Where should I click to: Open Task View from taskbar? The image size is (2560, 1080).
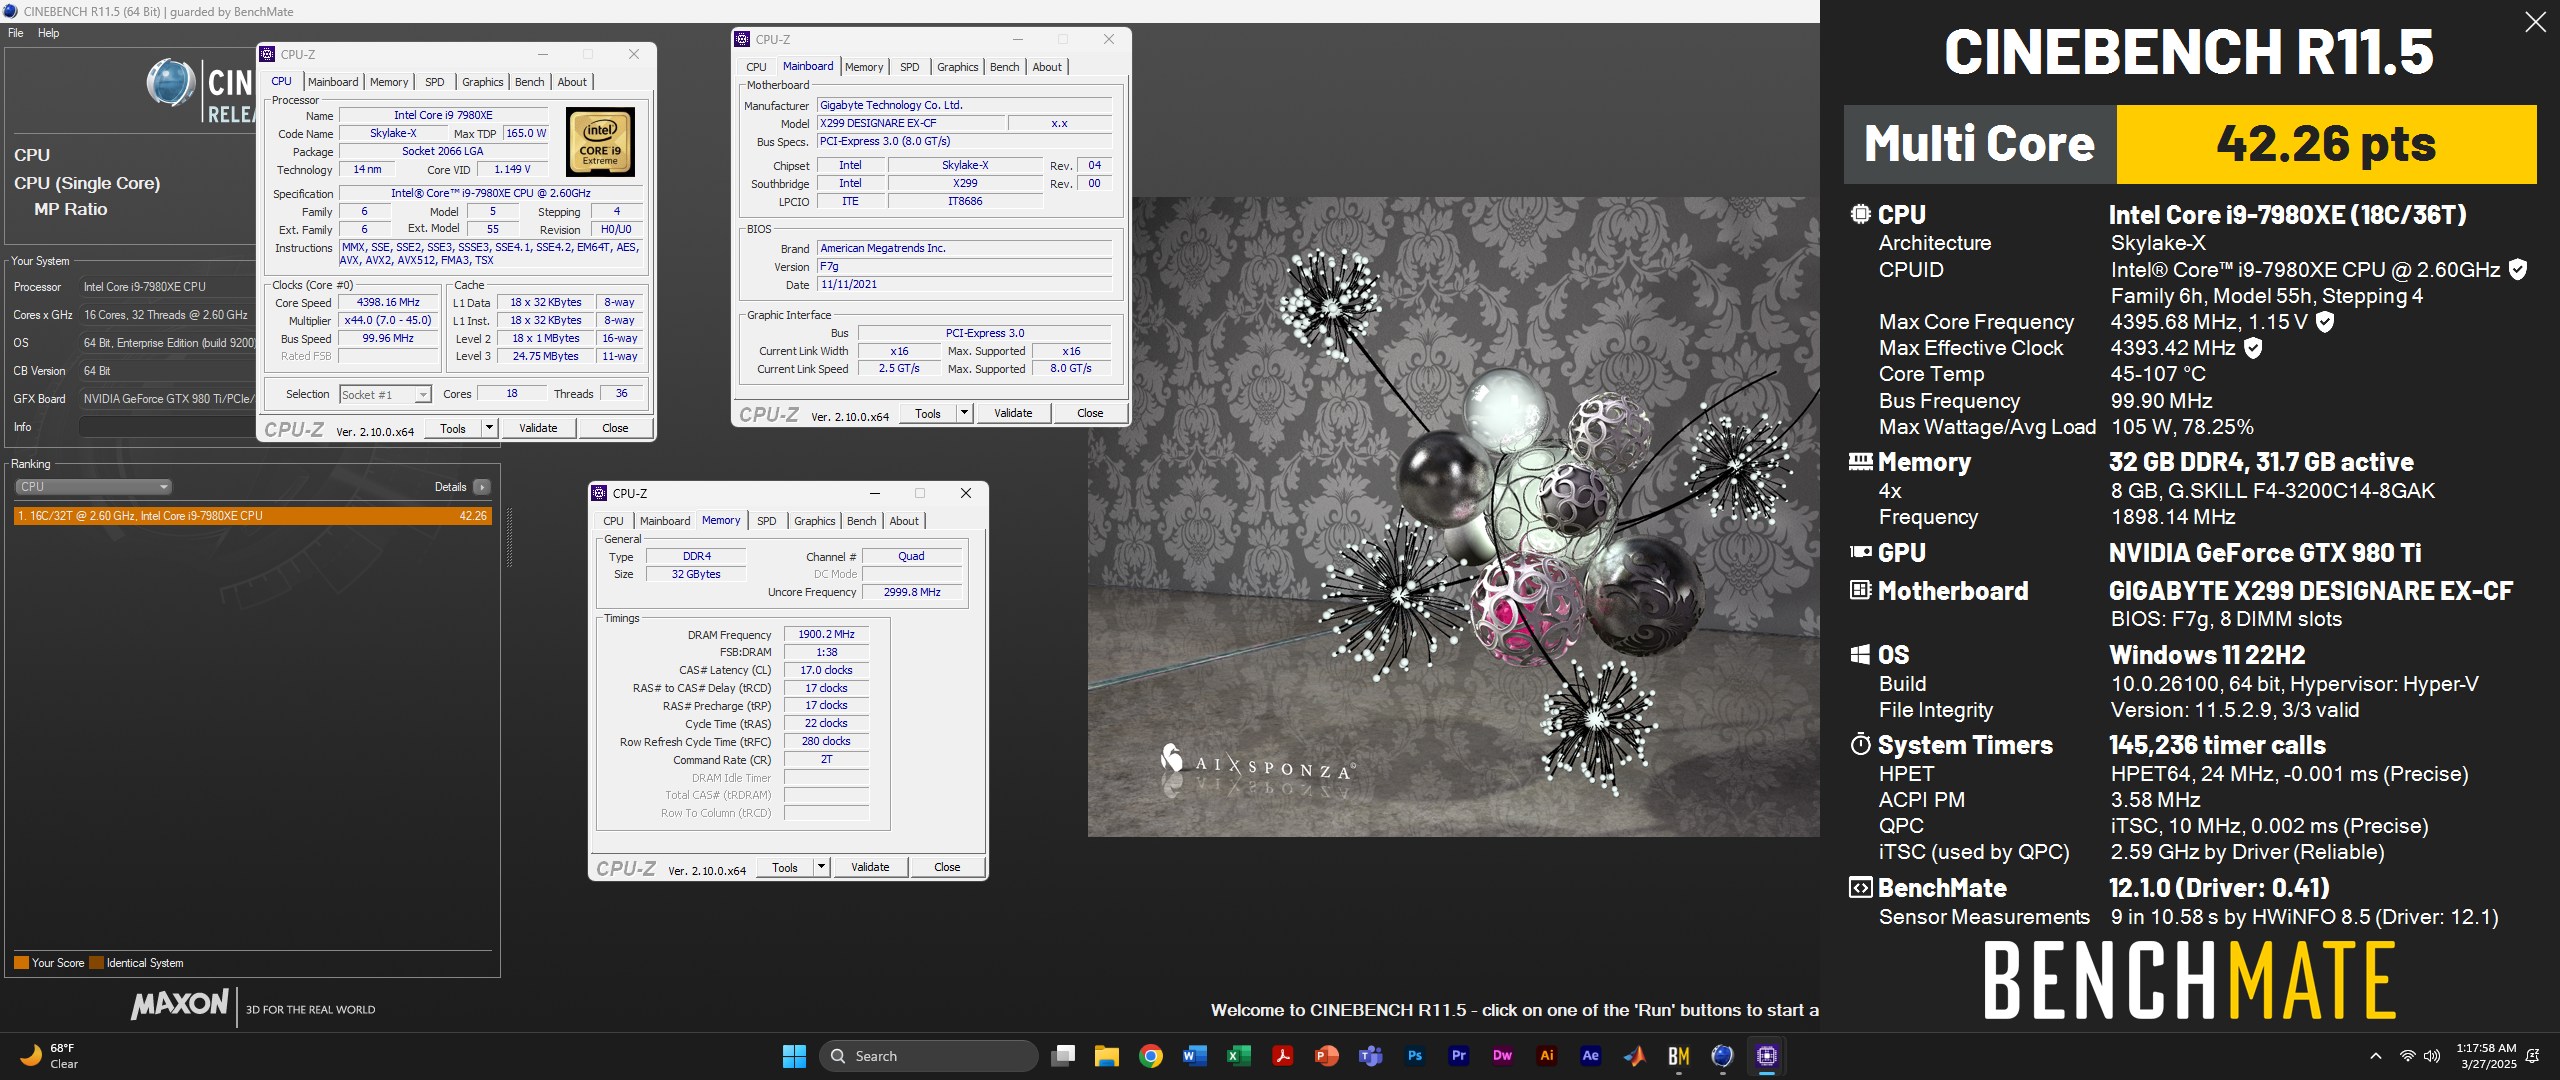[1063, 1056]
